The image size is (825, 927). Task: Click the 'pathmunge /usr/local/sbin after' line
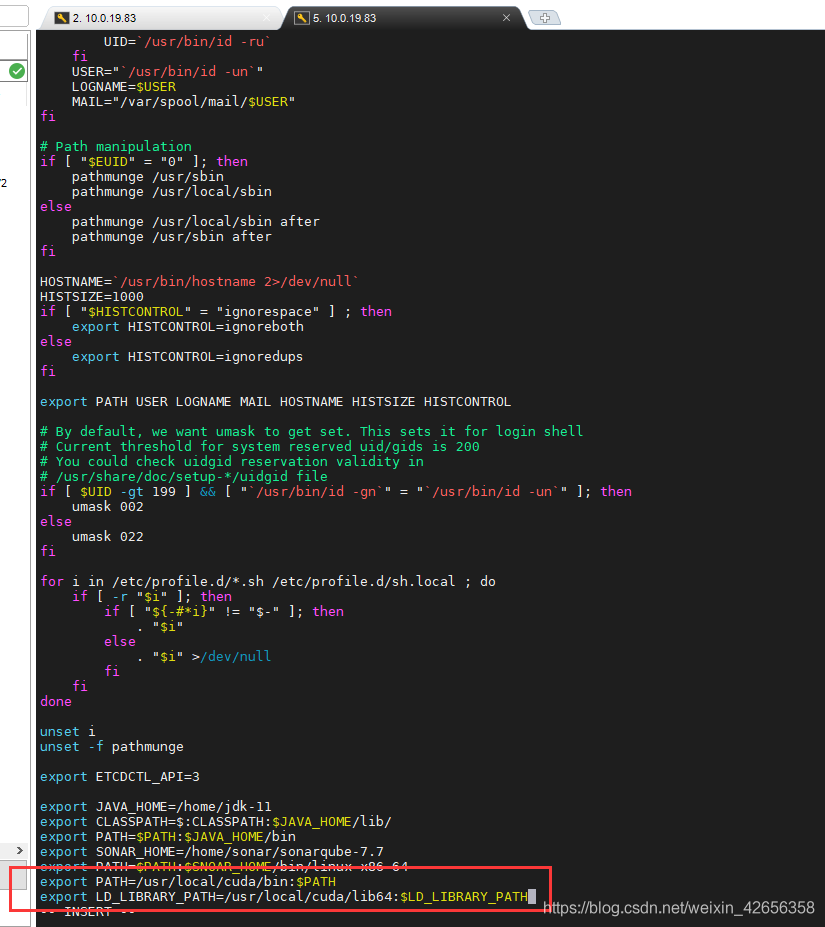click(x=196, y=222)
